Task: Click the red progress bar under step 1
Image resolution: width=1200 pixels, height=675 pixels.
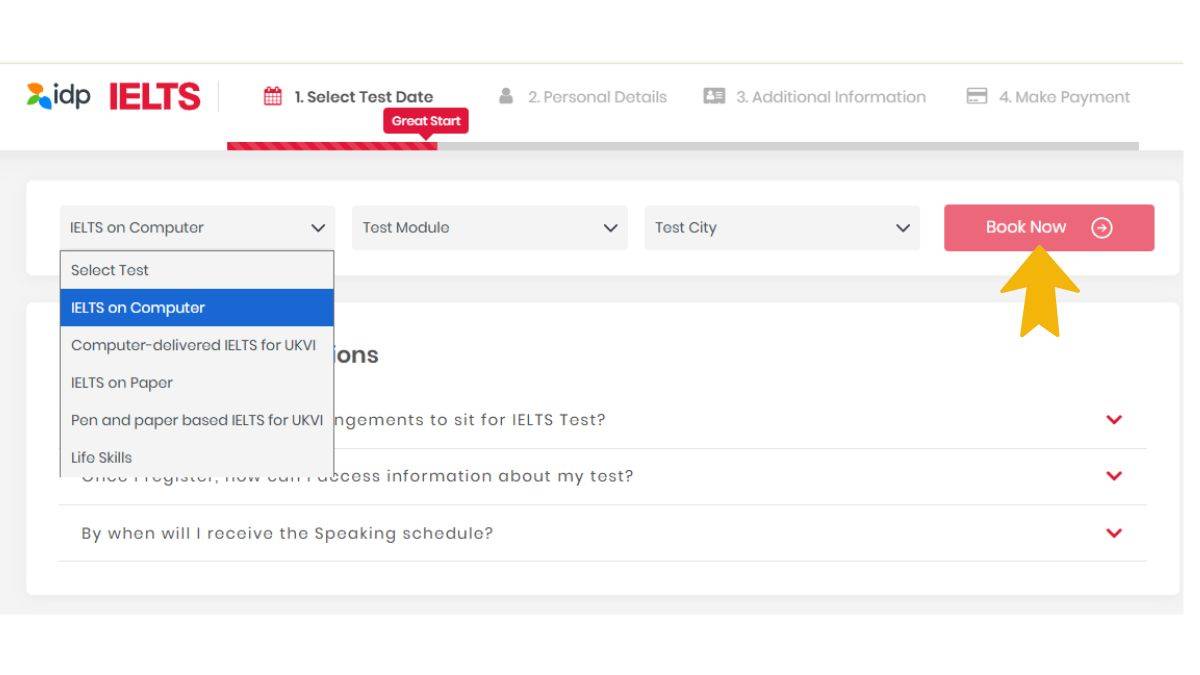Action: (x=332, y=146)
